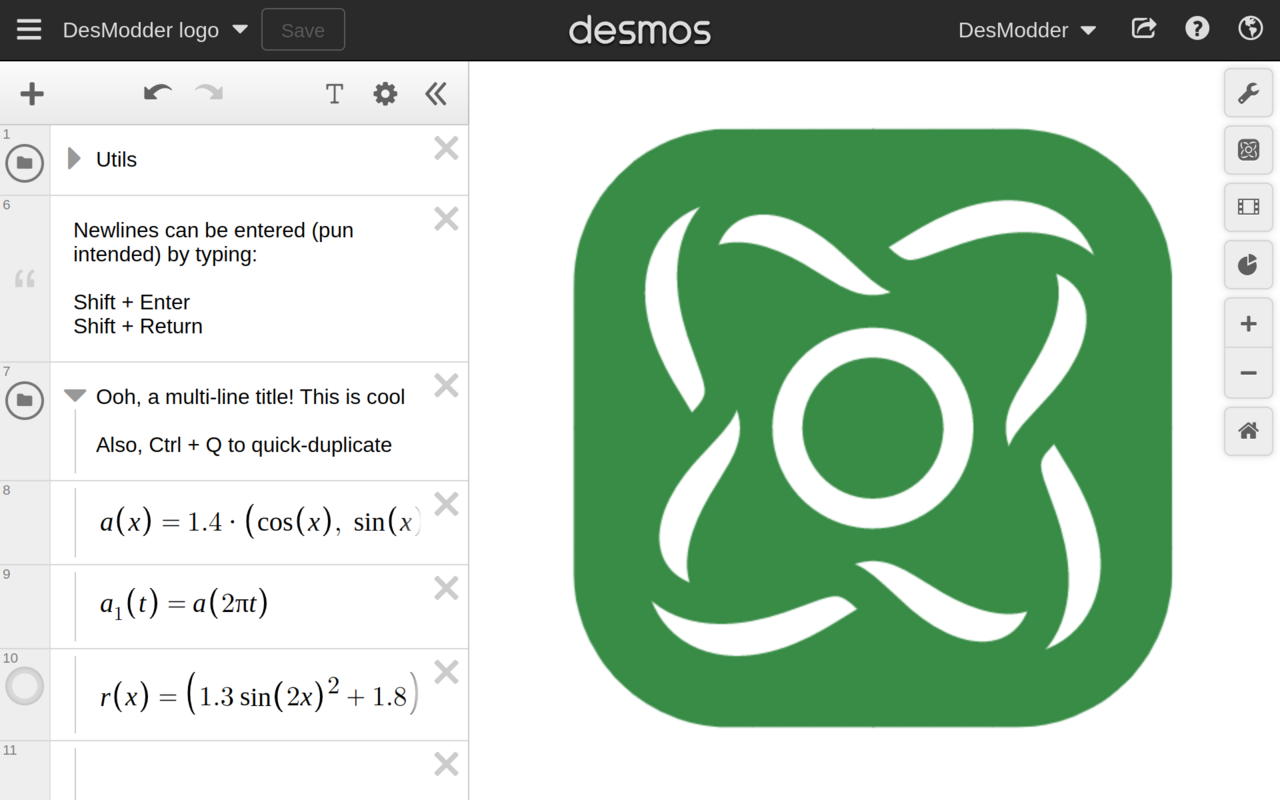Delete the Utils folder
The image size is (1280, 800).
[x=446, y=148]
